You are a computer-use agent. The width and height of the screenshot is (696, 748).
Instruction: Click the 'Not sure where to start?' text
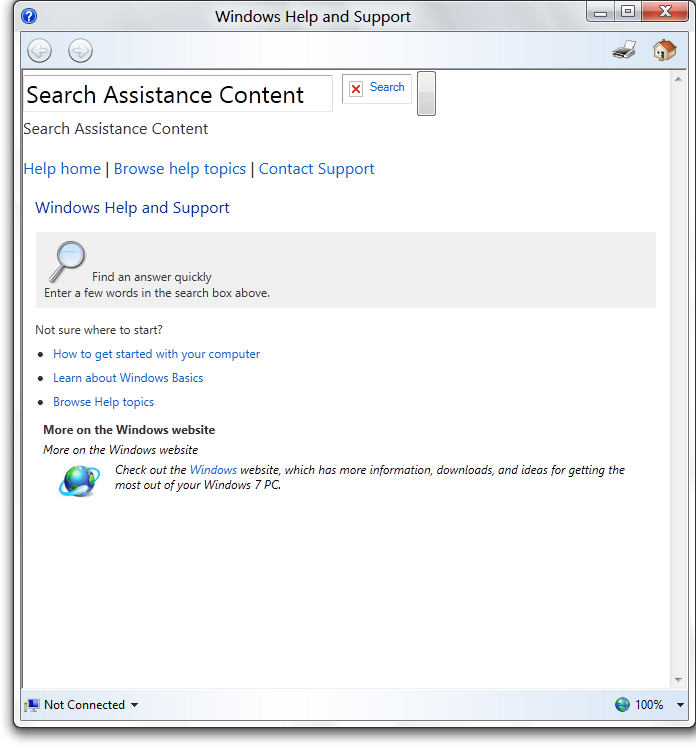click(x=99, y=330)
